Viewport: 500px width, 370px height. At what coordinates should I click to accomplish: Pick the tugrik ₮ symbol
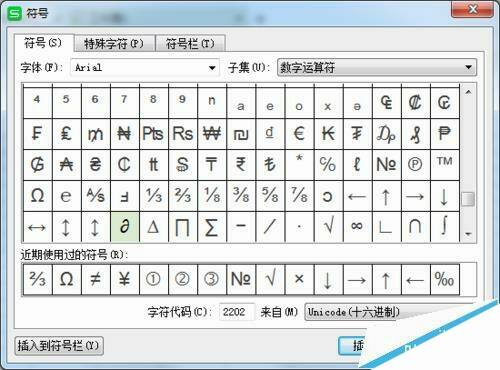pyautogui.click(x=357, y=134)
